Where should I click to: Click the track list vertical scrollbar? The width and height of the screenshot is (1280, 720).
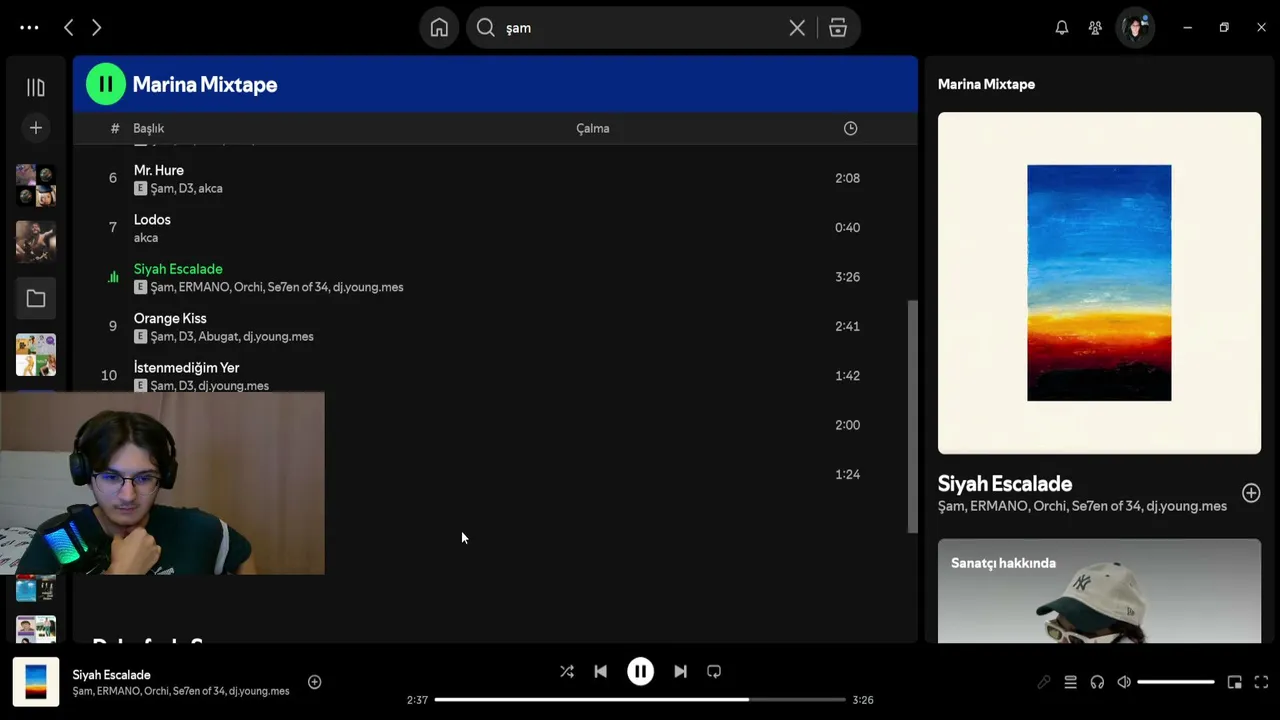912,415
